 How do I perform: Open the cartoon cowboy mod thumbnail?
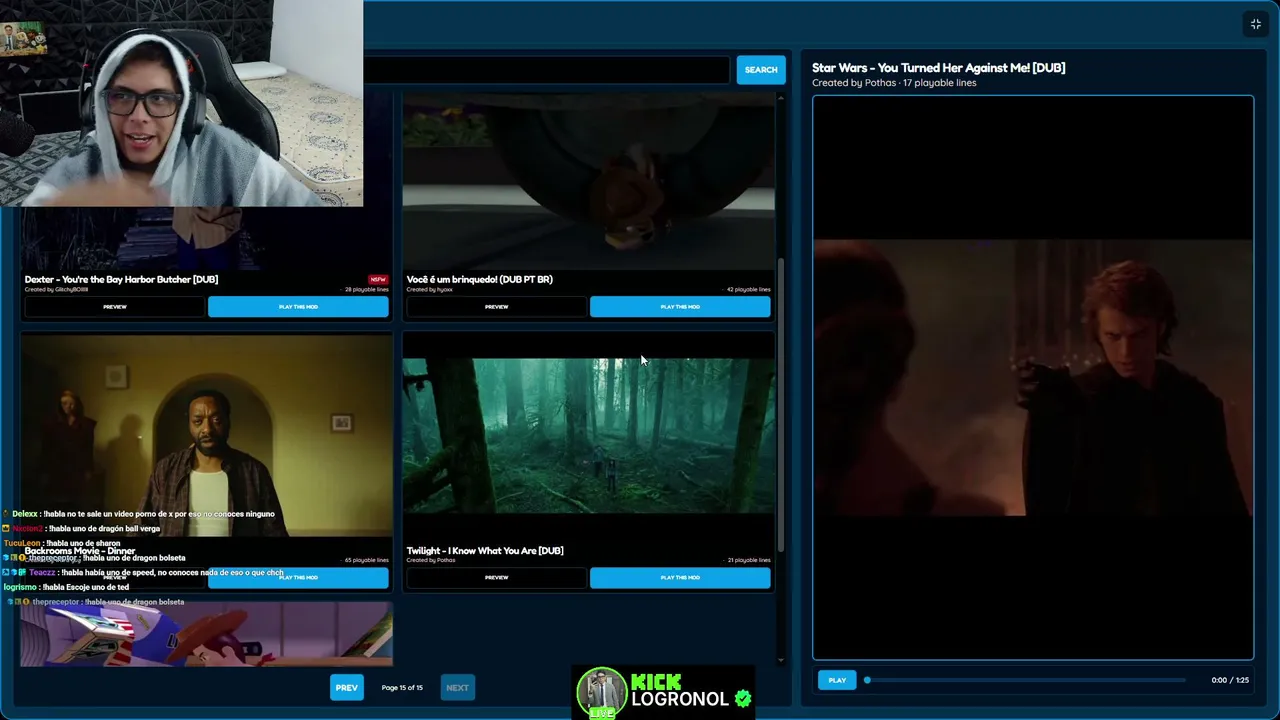207,633
